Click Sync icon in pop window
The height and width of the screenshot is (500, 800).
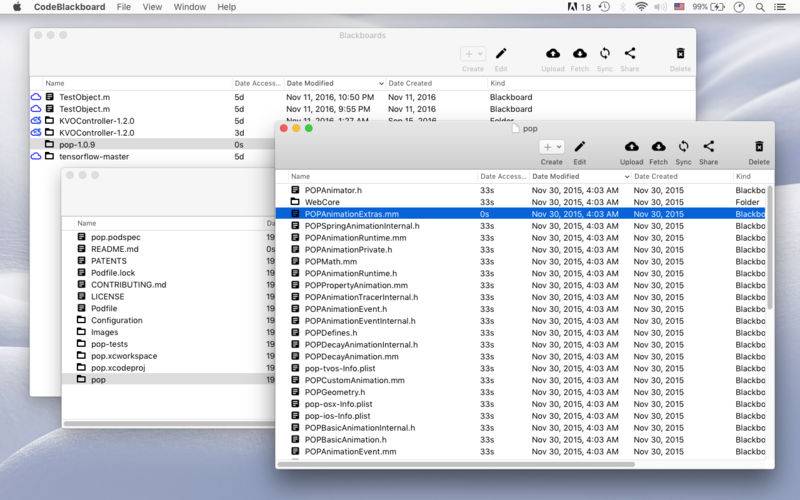pos(684,147)
